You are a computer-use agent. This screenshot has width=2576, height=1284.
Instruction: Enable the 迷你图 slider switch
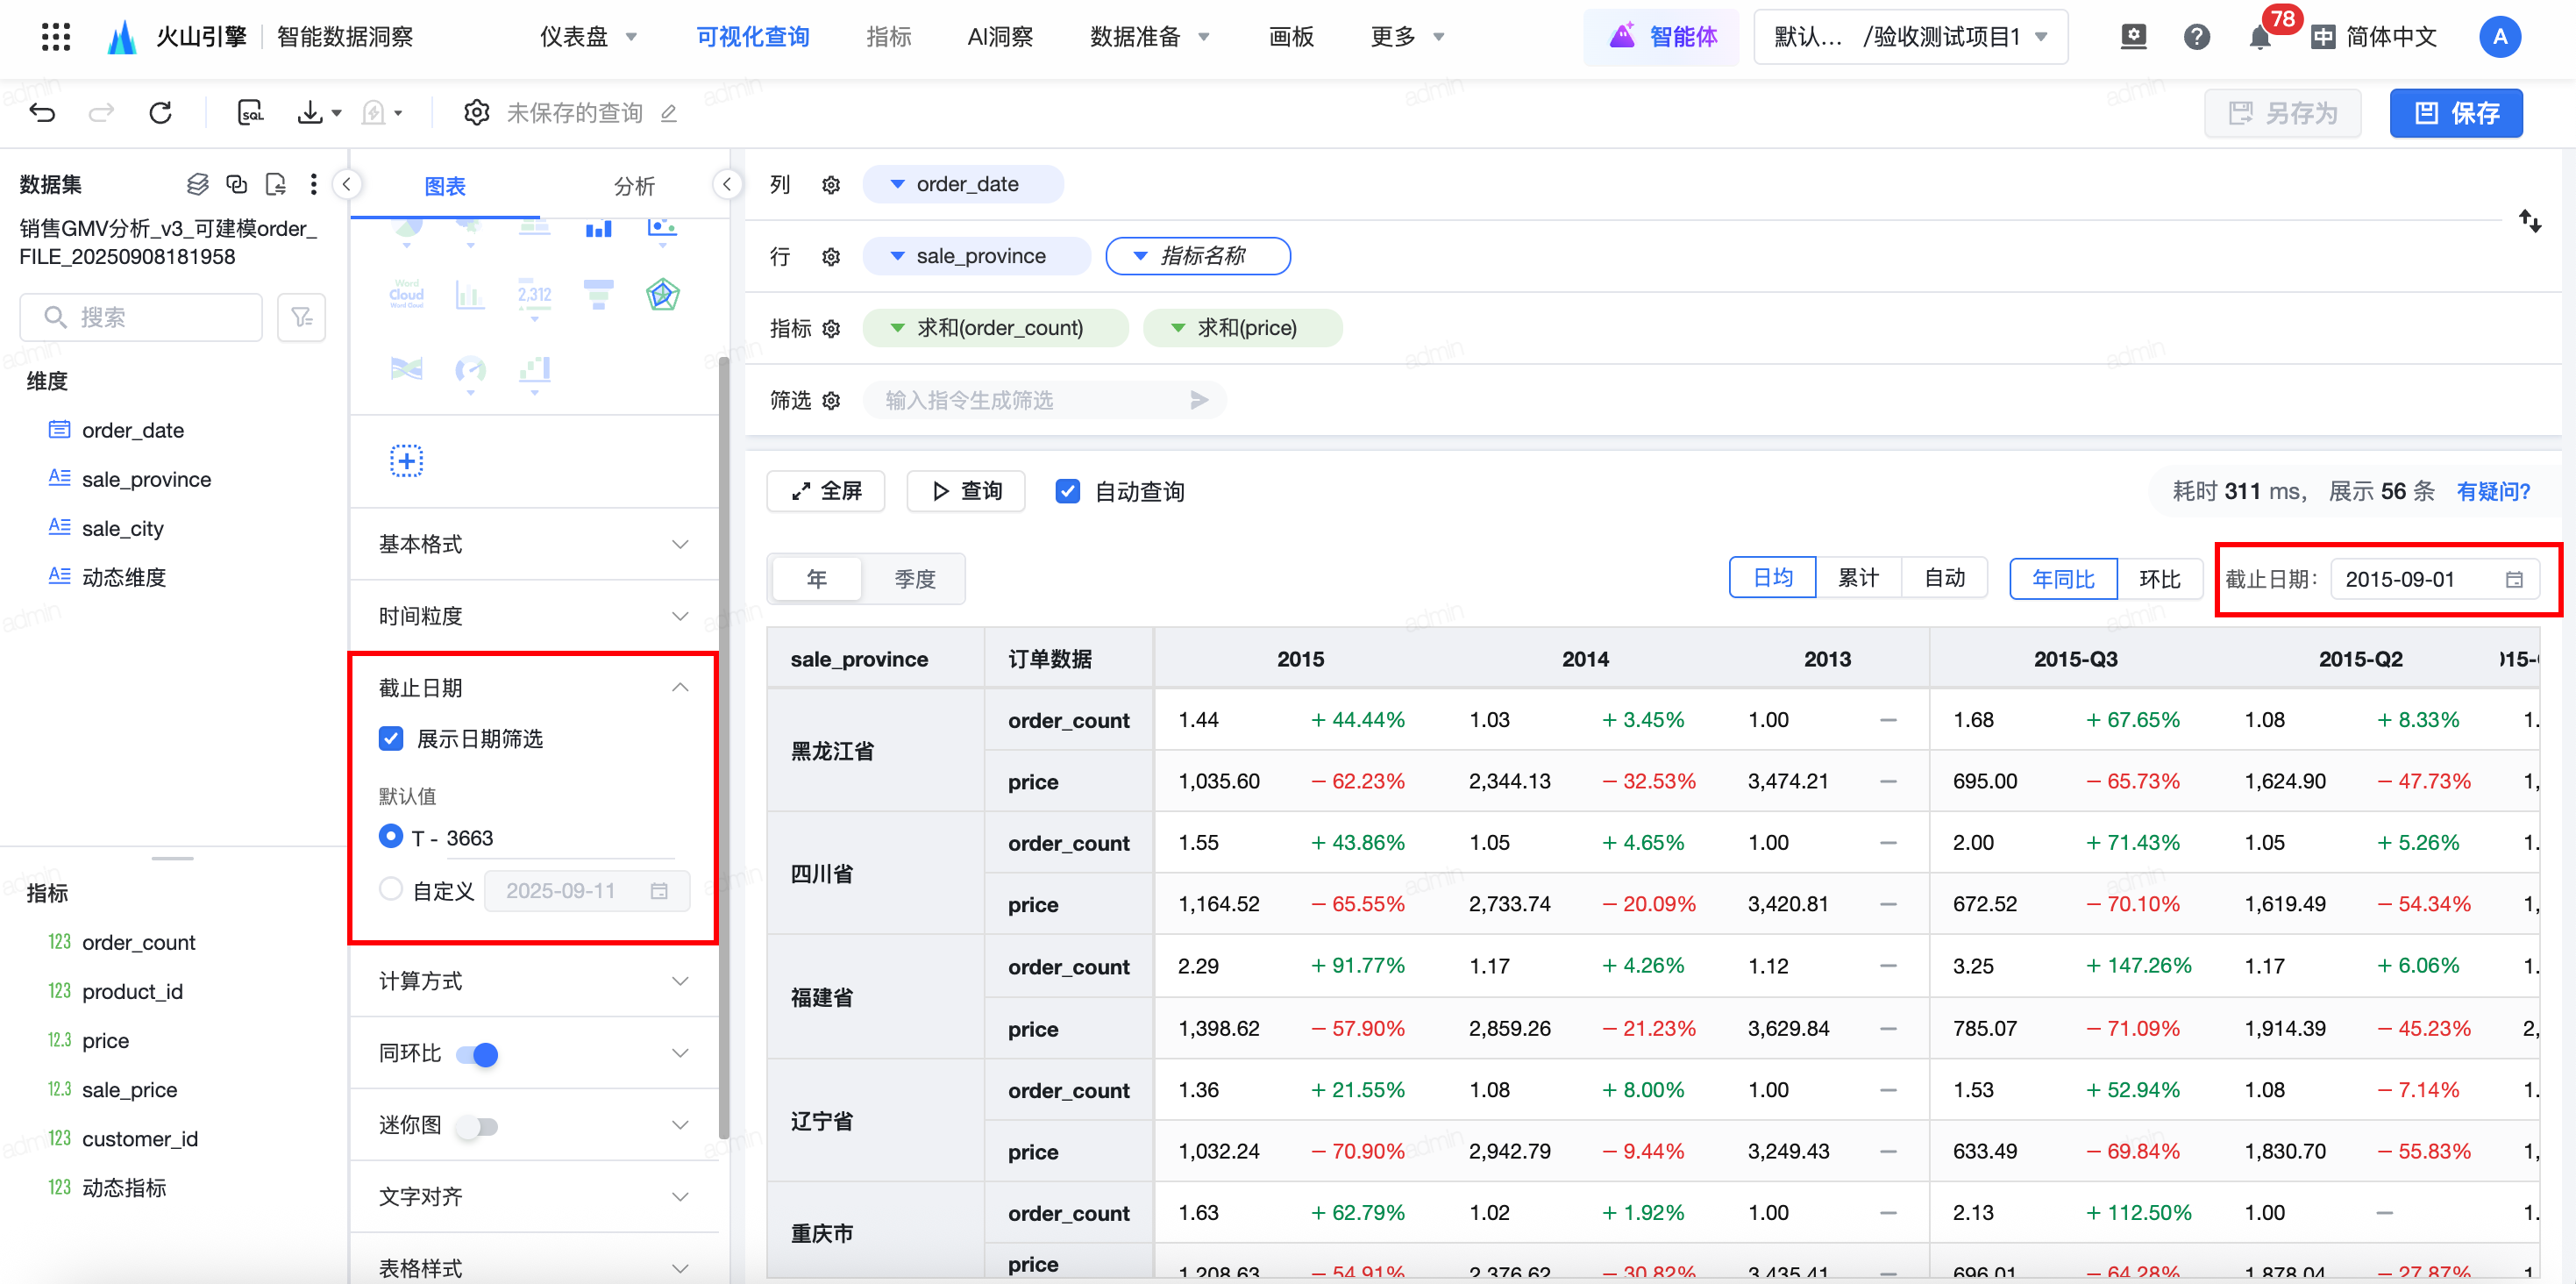[x=478, y=1126]
